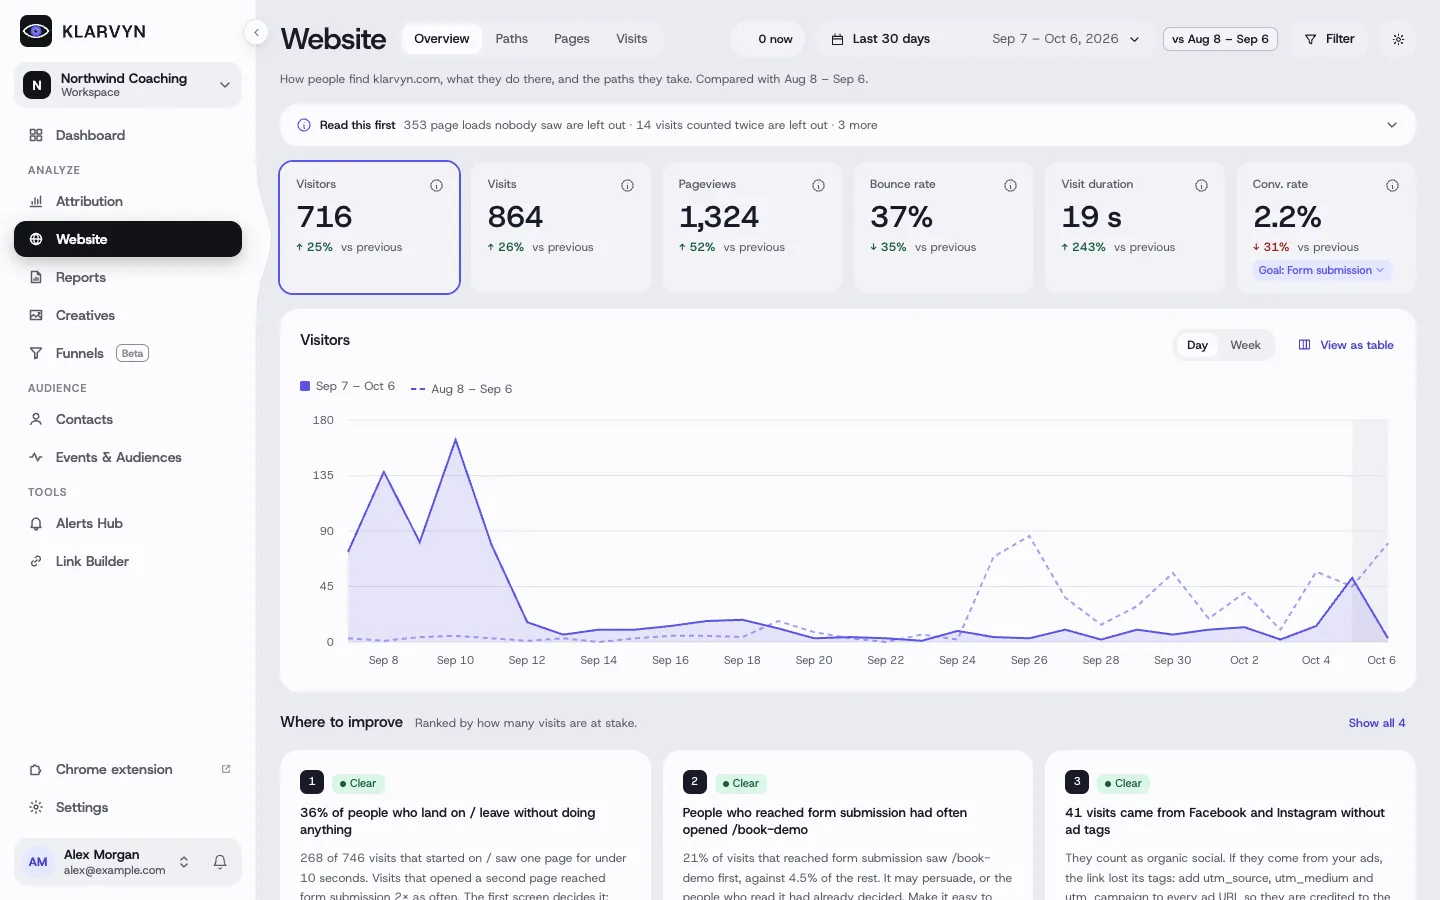This screenshot has height=900, width=1440.
Task: Expand the Read this first notice
Action: point(1391,125)
